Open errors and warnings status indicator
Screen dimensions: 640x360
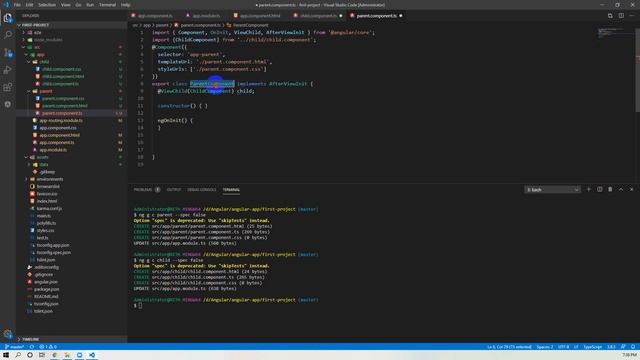[48, 347]
